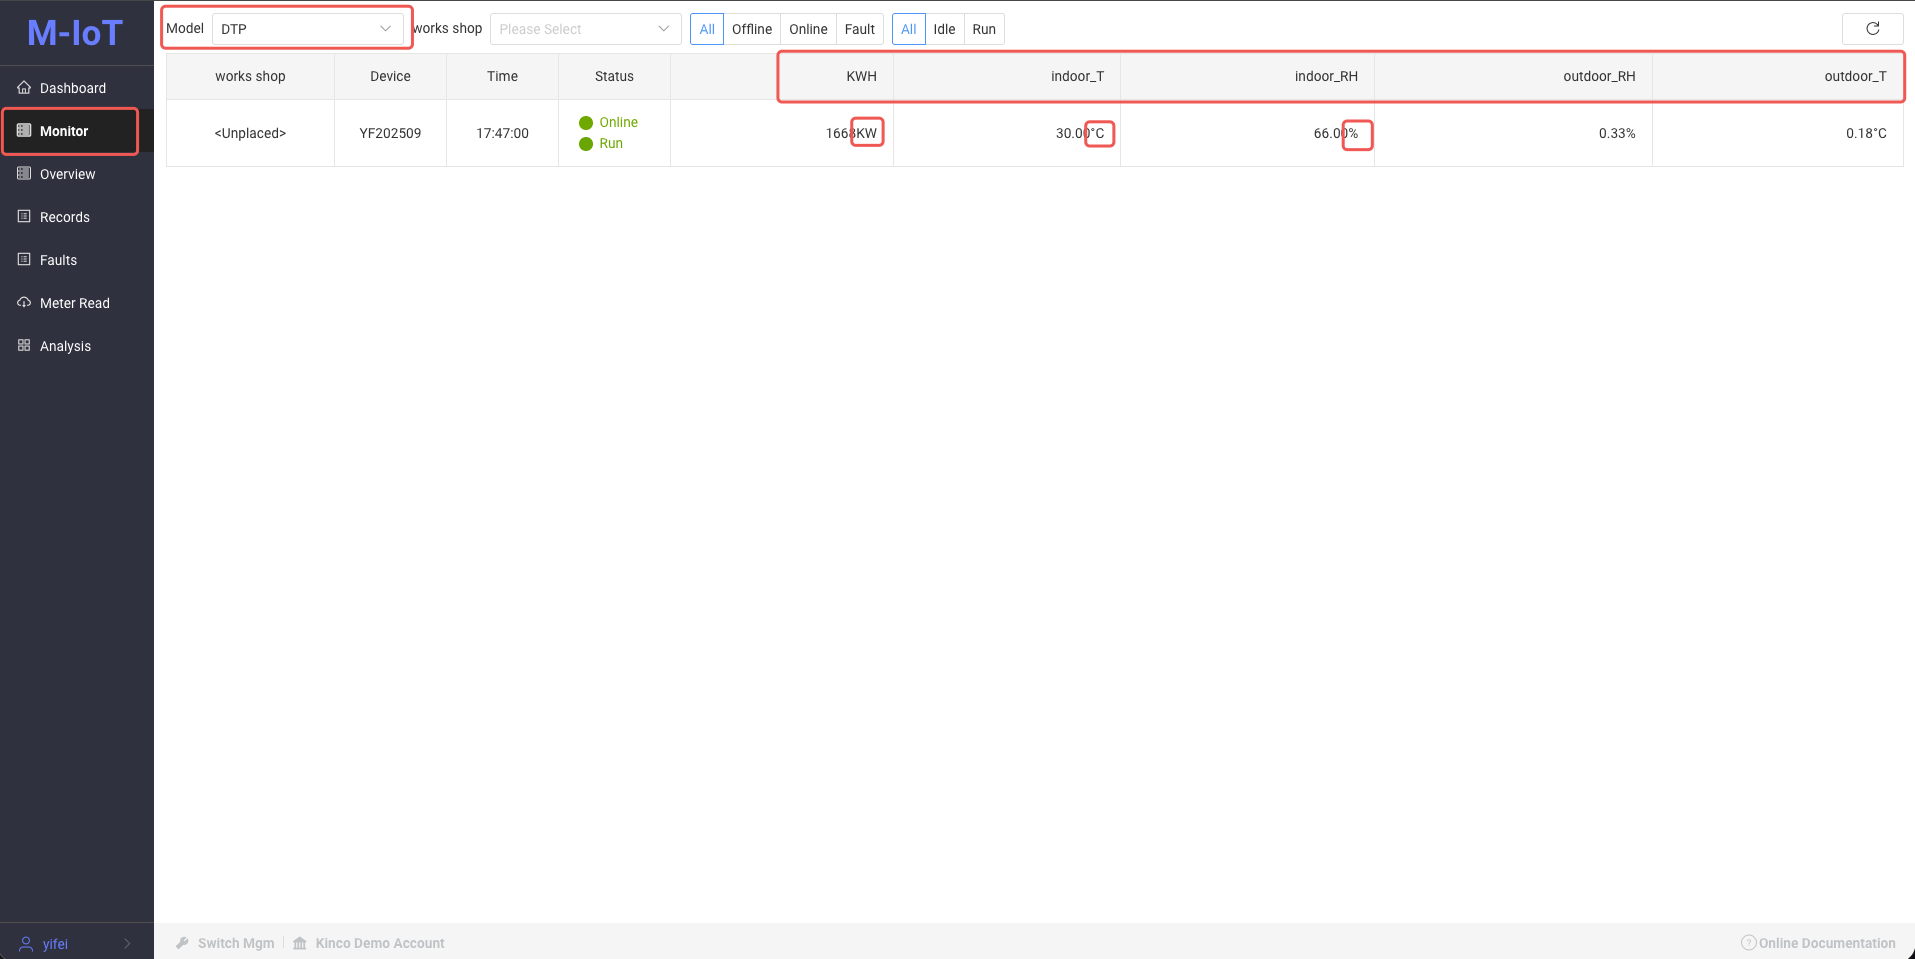Show only Idle devices
The height and width of the screenshot is (959, 1915).
[x=944, y=29]
